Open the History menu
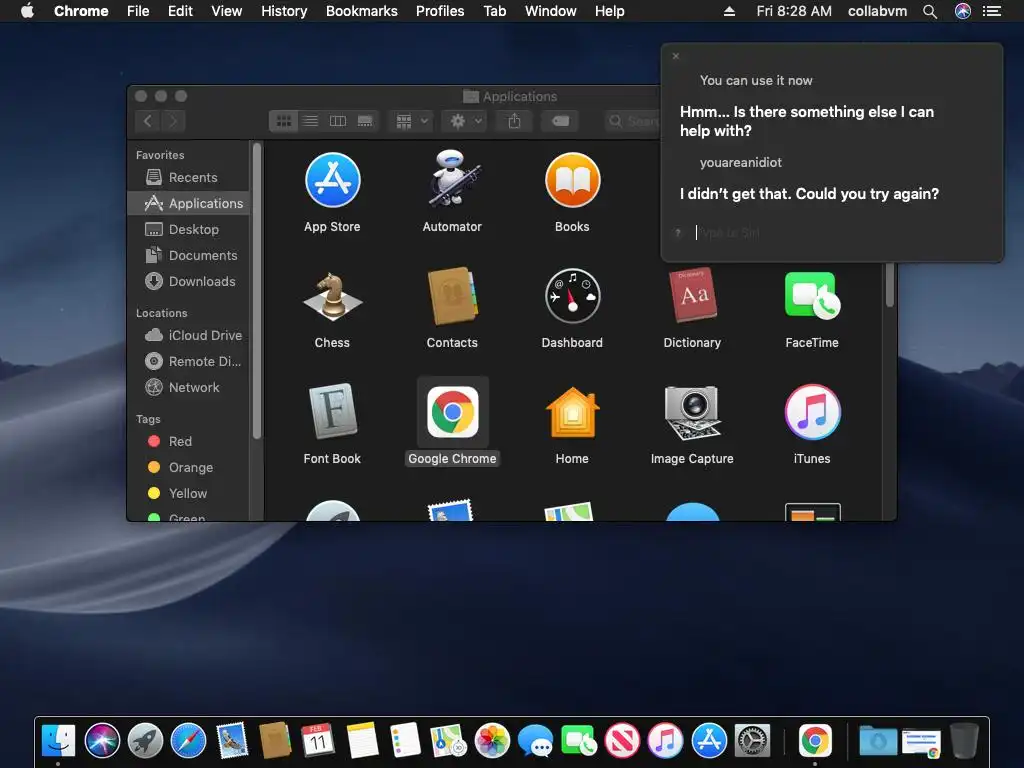Viewport: 1024px width, 768px height. [284, 11]
